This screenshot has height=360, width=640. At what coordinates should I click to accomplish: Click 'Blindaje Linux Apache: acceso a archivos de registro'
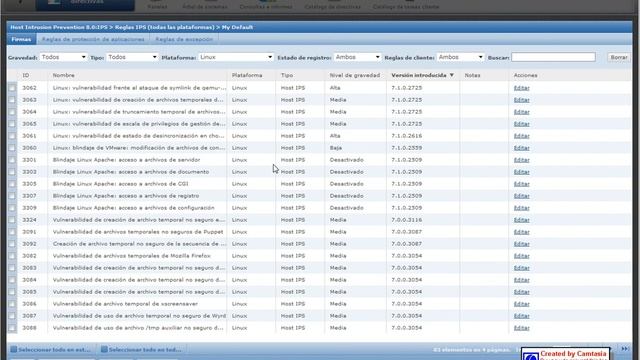[126, 196]
